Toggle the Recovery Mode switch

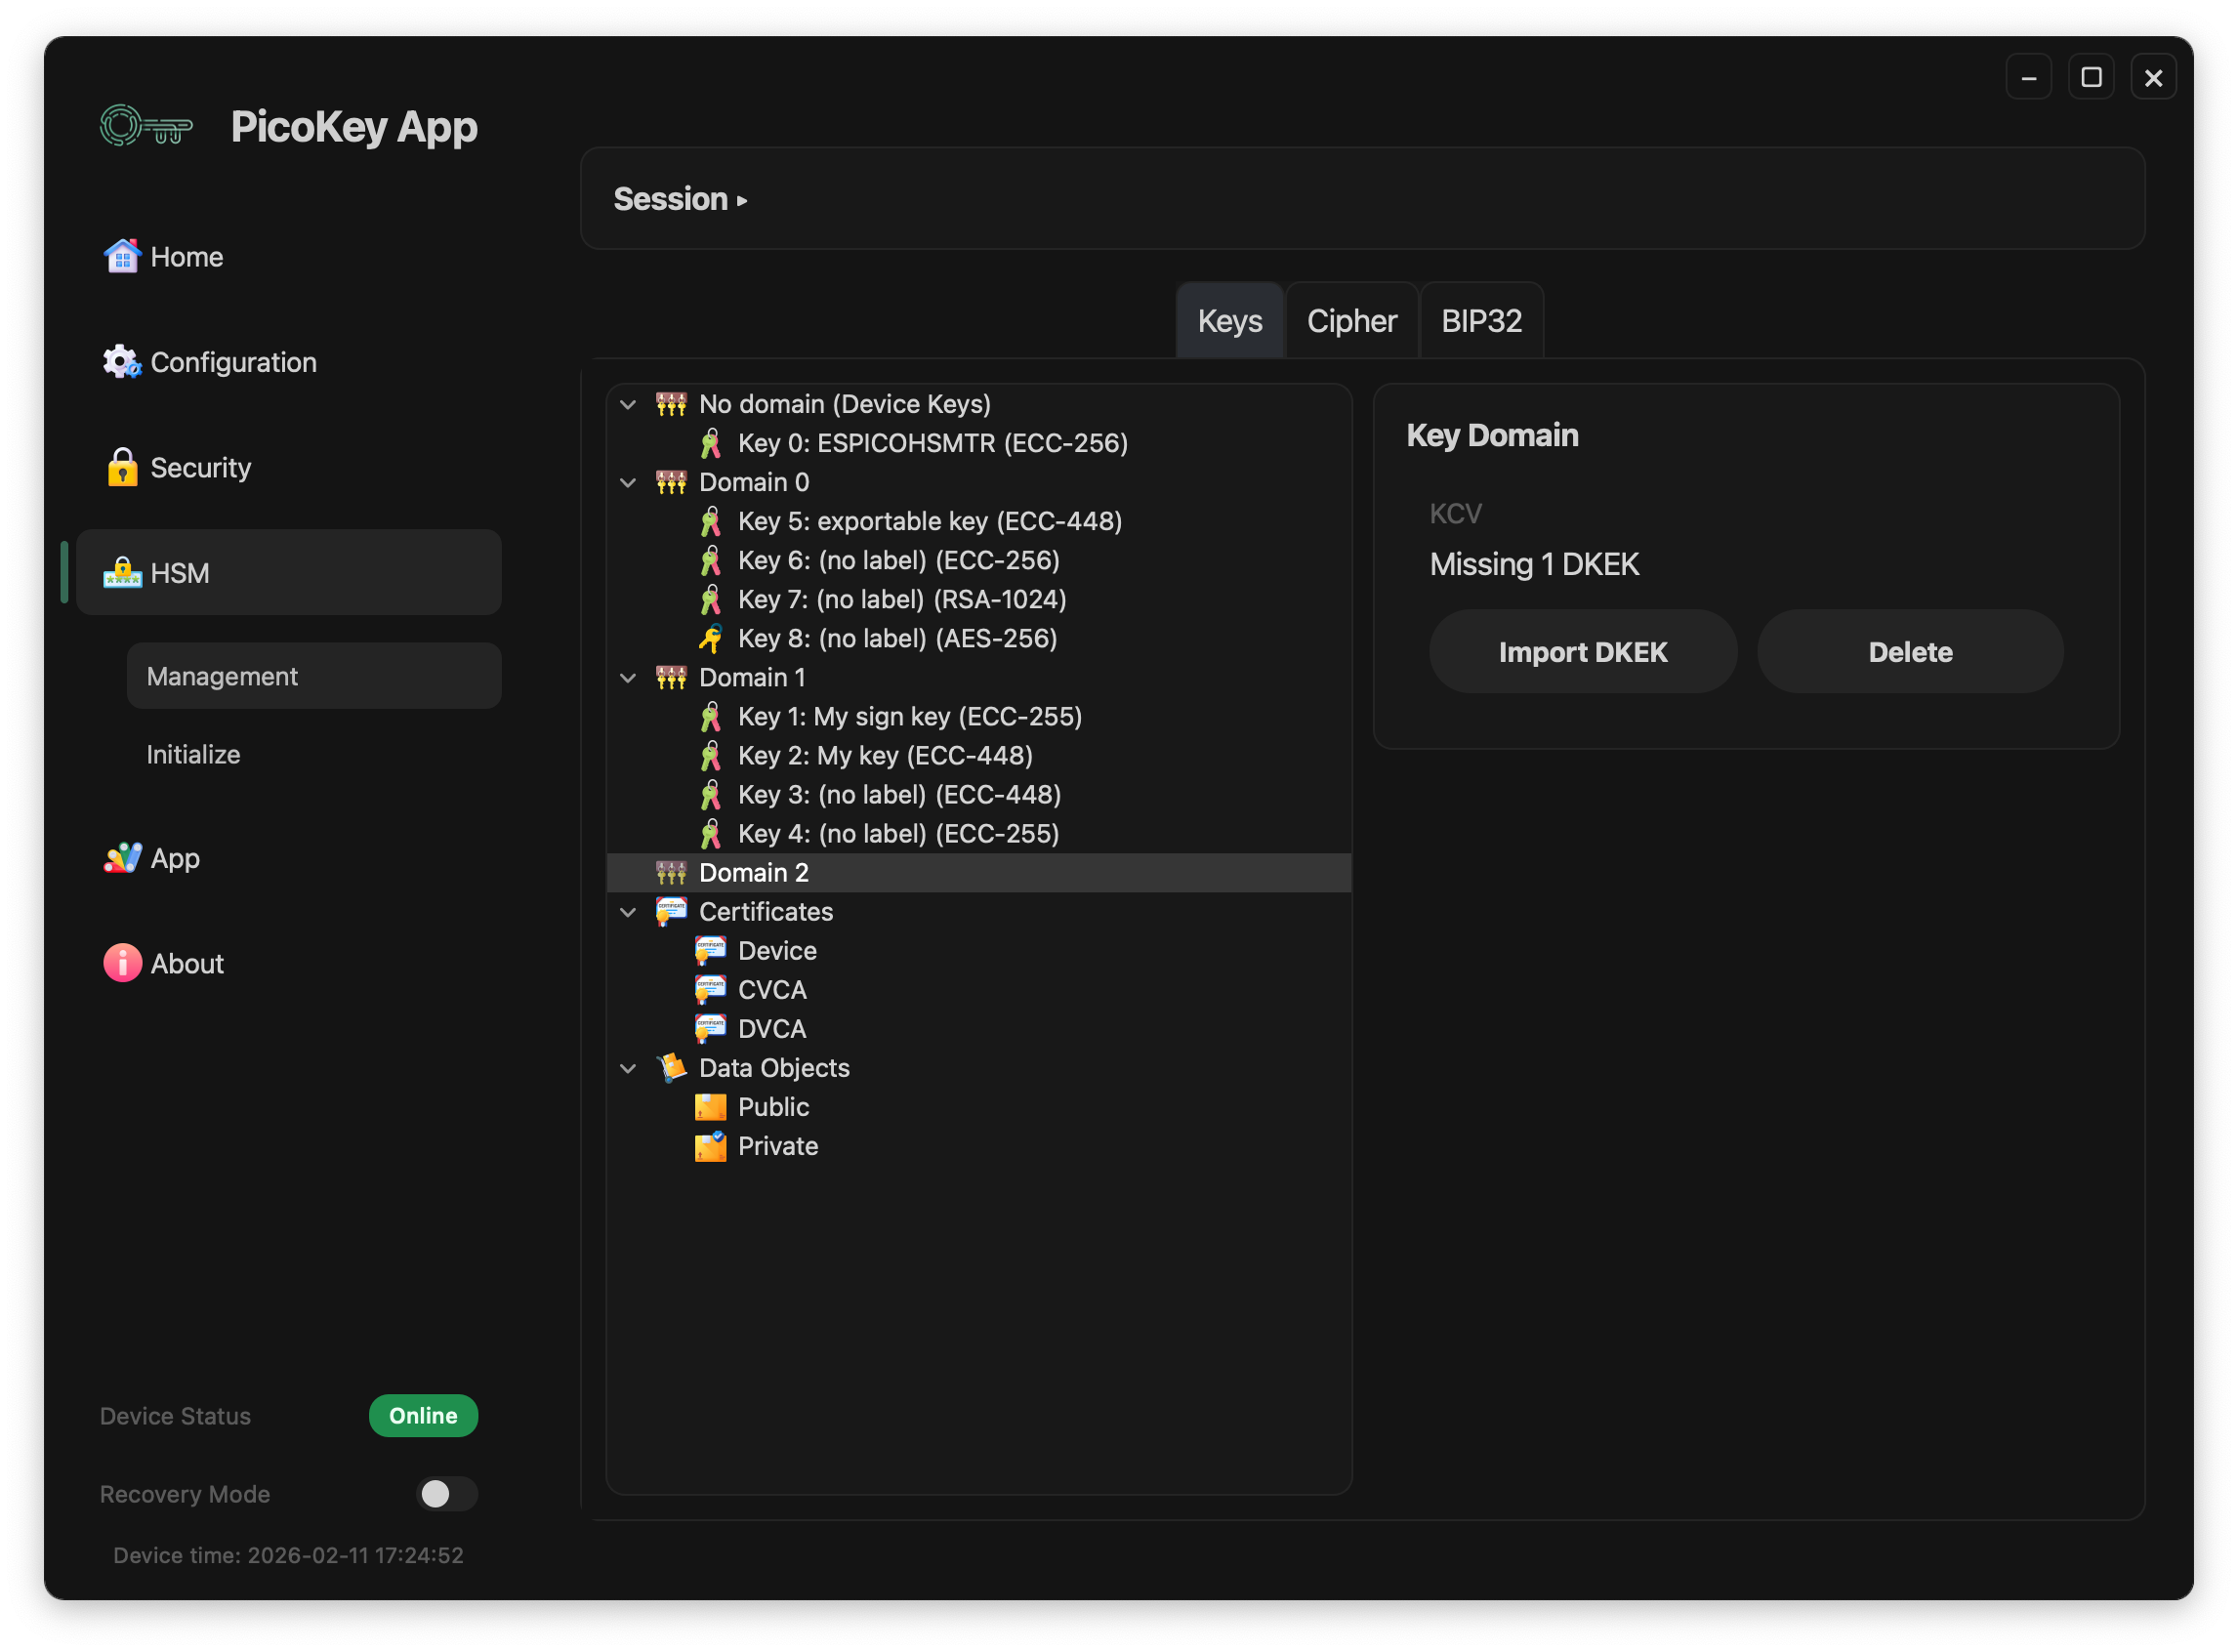(446, 1493)
